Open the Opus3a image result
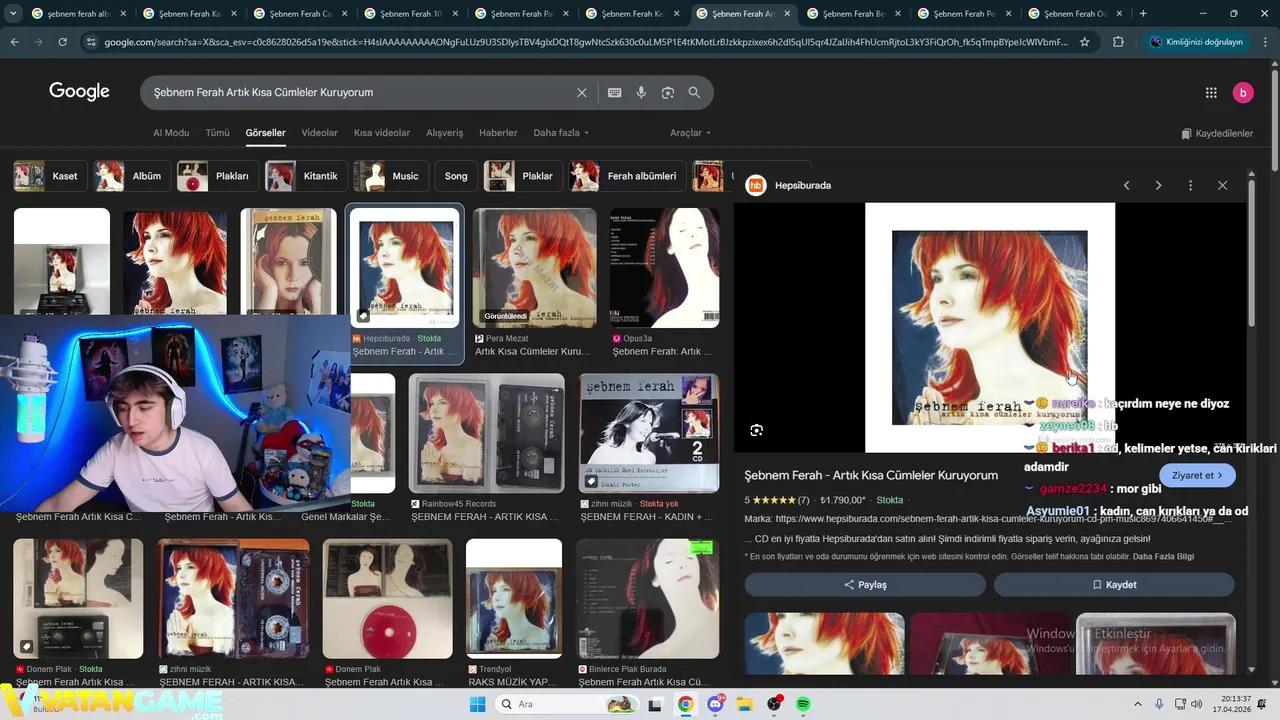 point(664,268)
